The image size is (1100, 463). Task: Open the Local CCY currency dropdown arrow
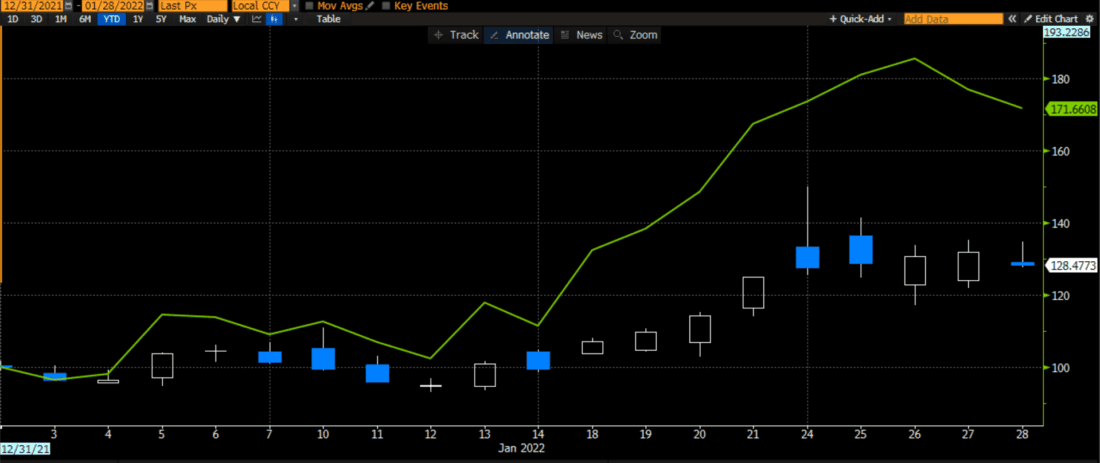tap(294, 6)
